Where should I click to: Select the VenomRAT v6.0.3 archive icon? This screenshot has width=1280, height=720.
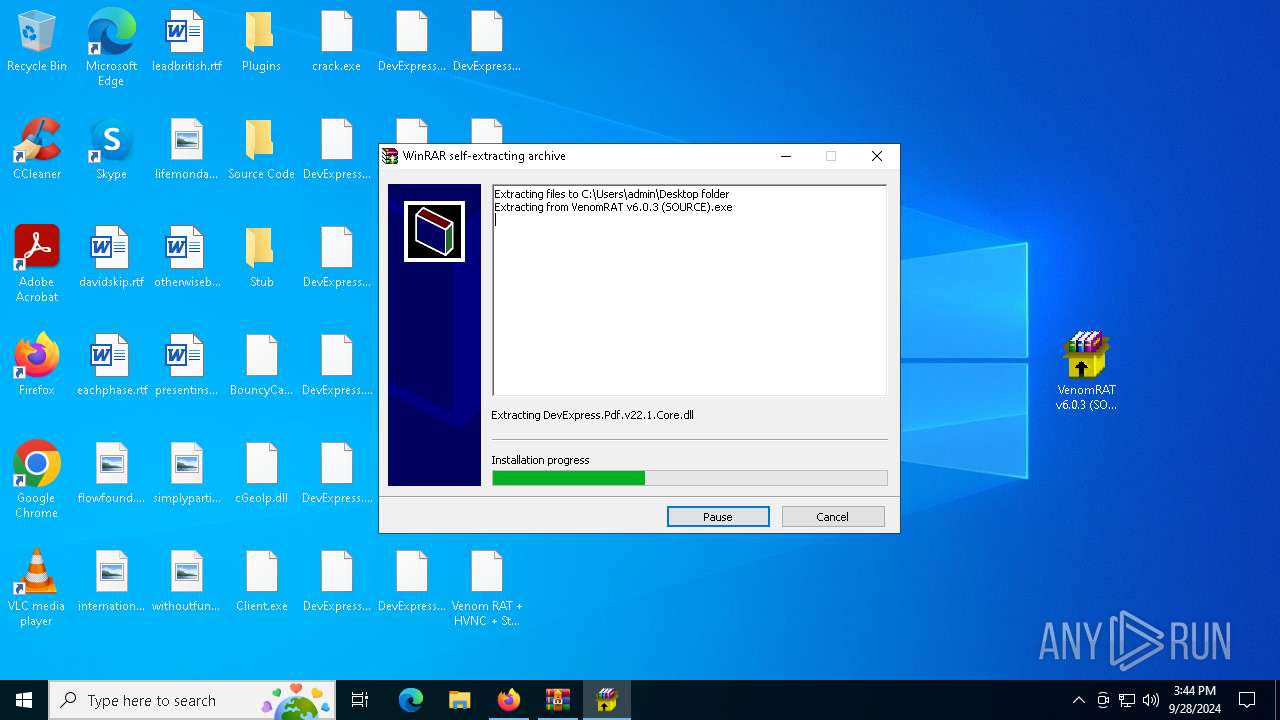1086,372
